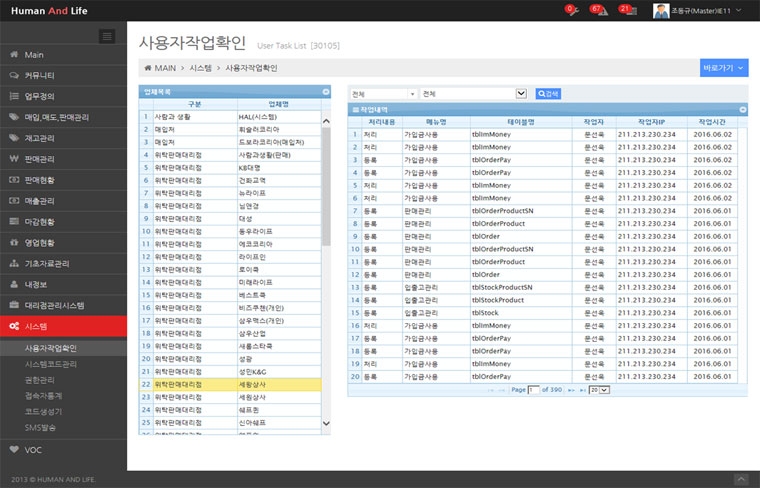Click the hamburger sidebar toggle icon
The height and width of the screenshot is (488, 760).
[108, 36]
